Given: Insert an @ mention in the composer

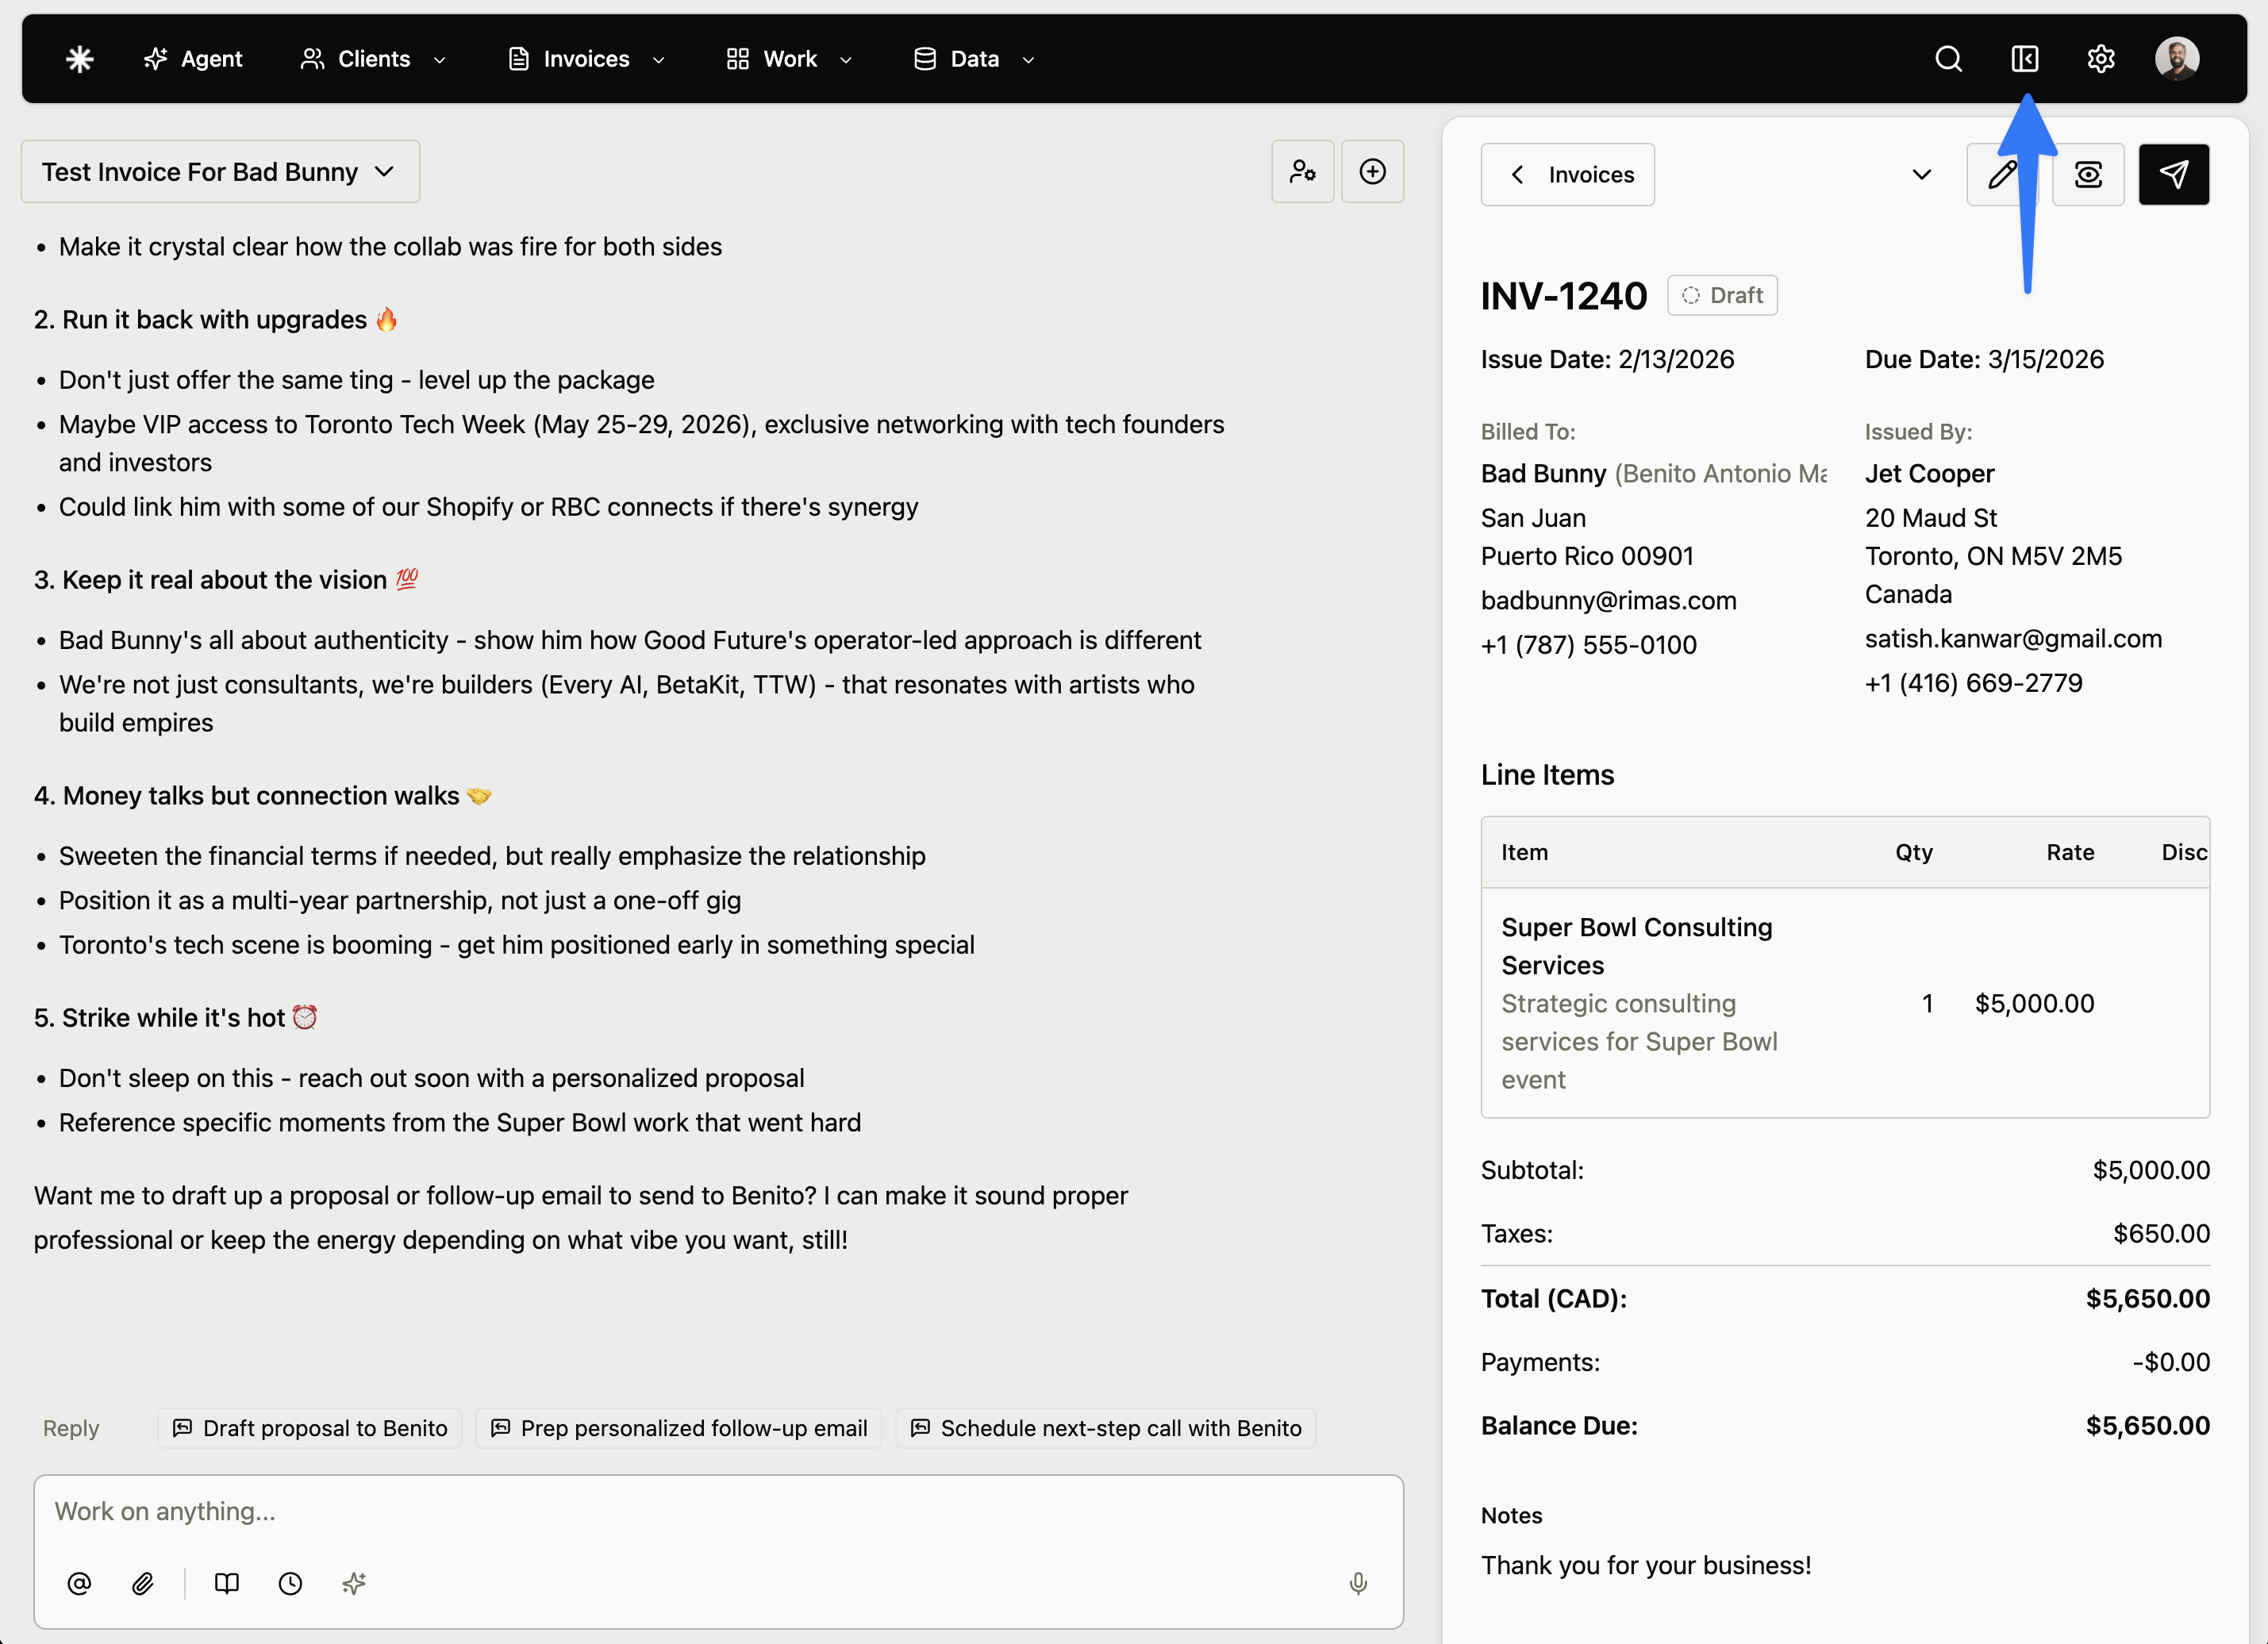Looking at the screenshot, I should 79,1583.
